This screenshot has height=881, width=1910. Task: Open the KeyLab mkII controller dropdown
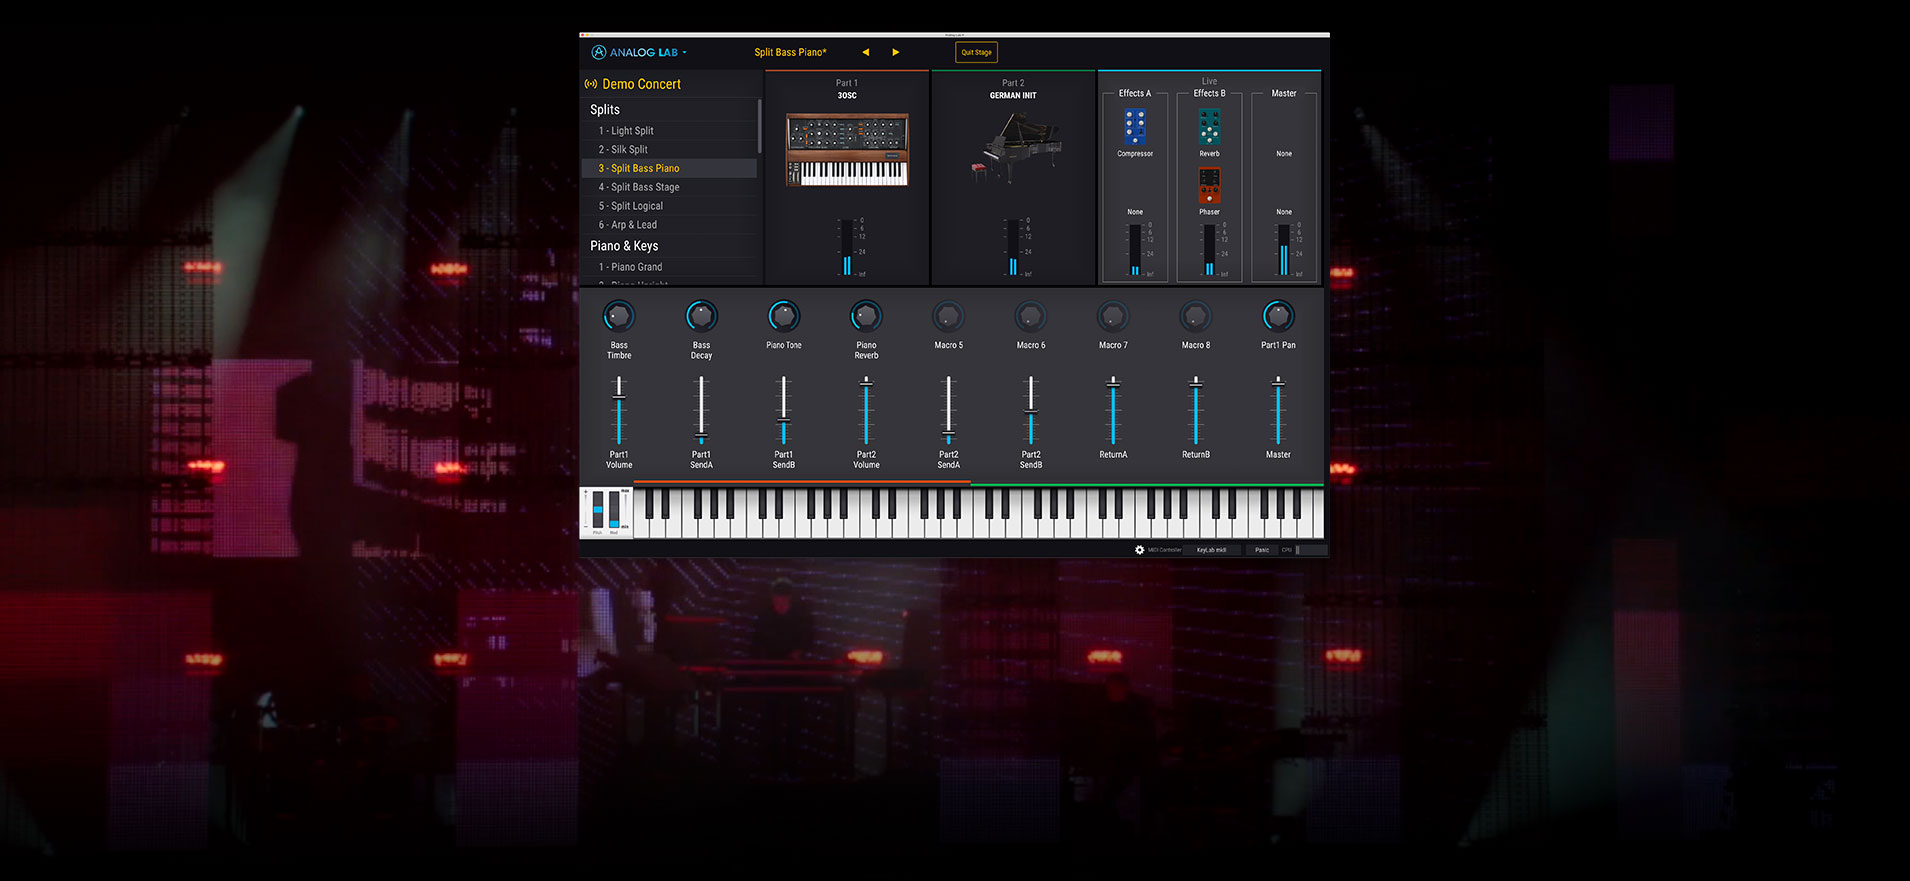click(1212, 550)
